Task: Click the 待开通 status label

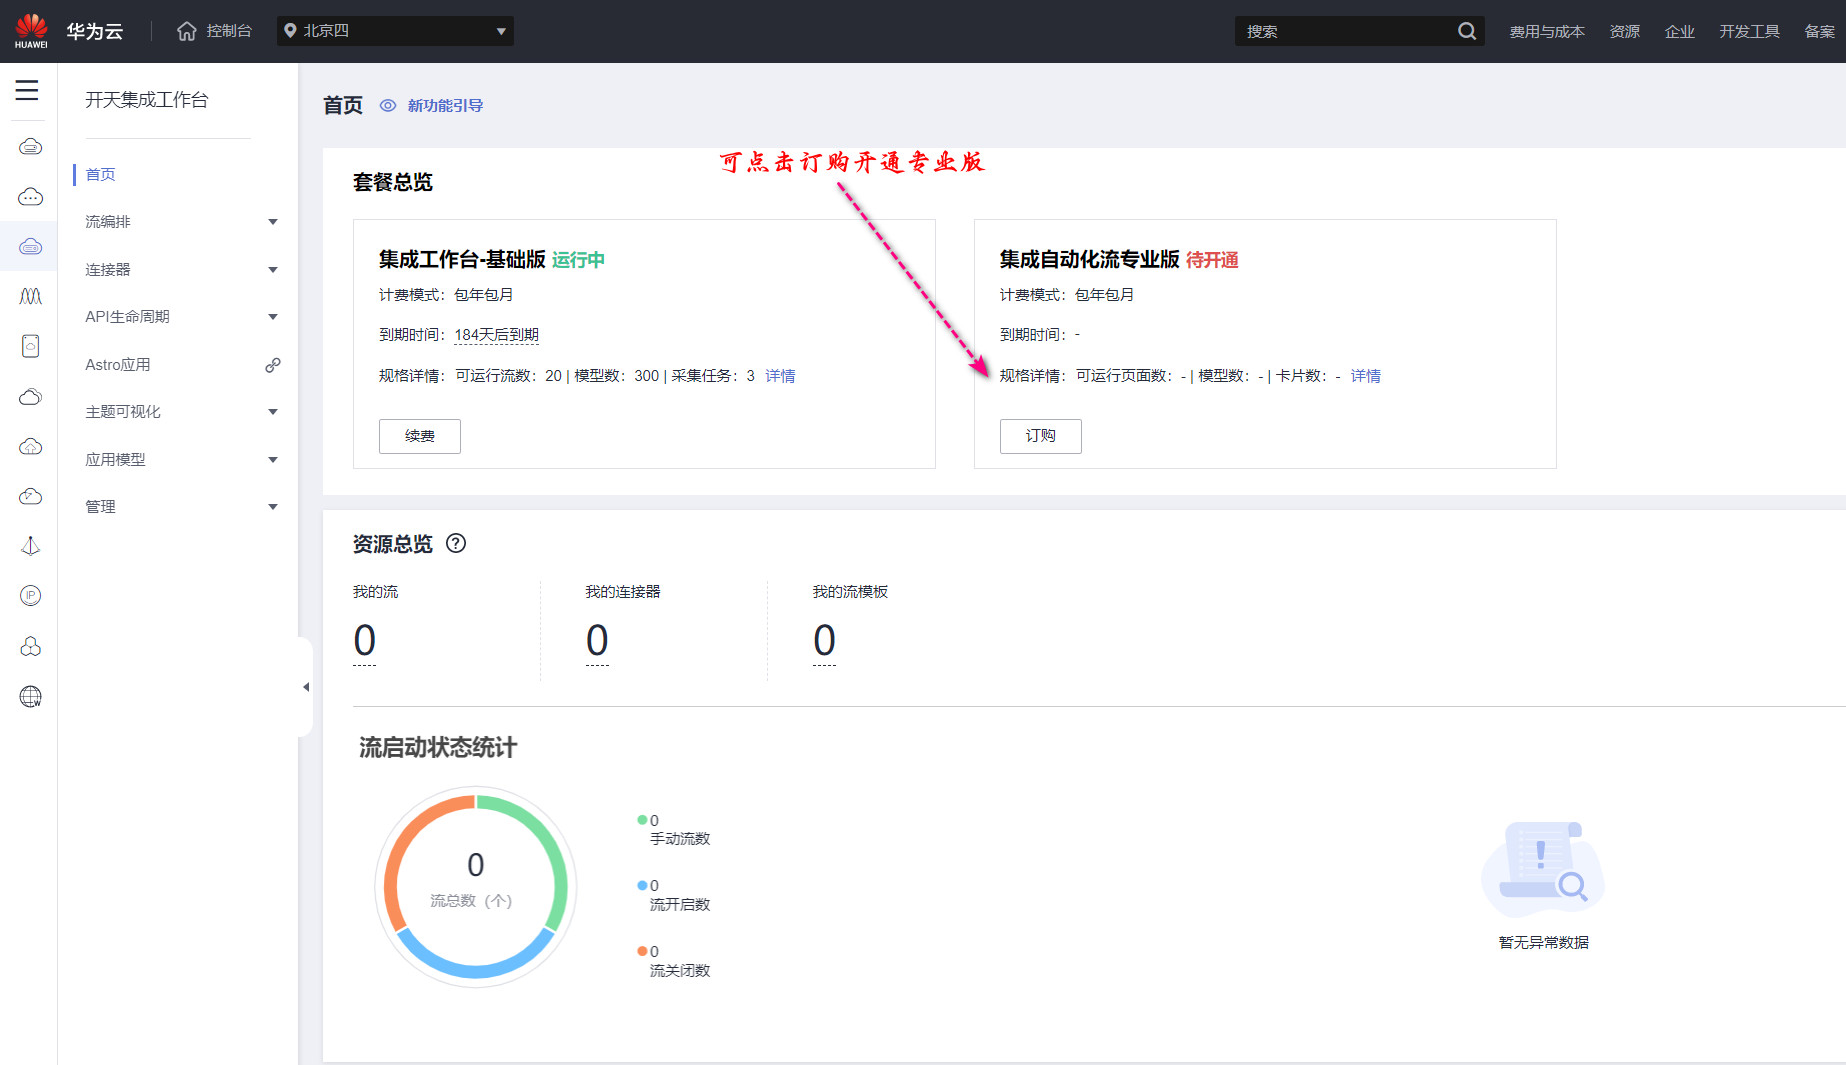Action: point(1212,260)
